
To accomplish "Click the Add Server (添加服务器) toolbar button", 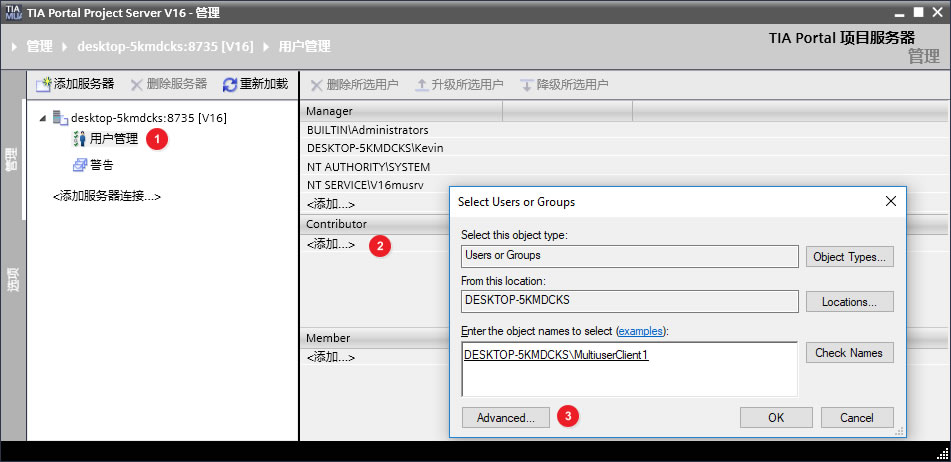I will (75, 84).
